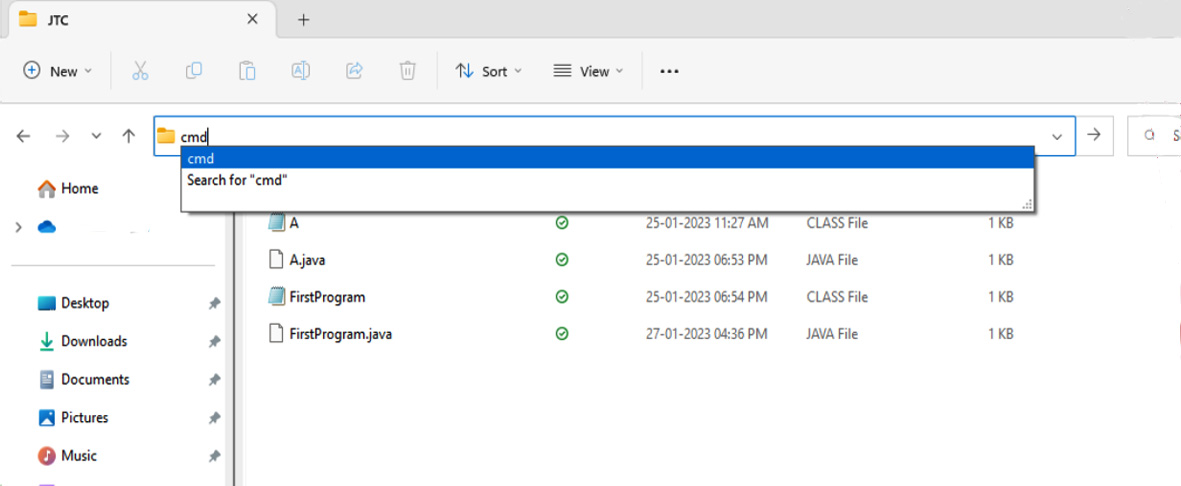Click the Share icon in toolbar
Screen dimensions: 1181x486
pyautogui.click(x=354, y=71)
